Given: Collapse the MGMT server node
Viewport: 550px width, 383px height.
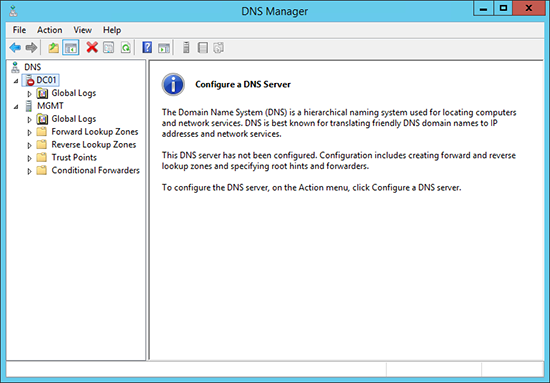Looking at the screenshot, I should pos(16,107).
